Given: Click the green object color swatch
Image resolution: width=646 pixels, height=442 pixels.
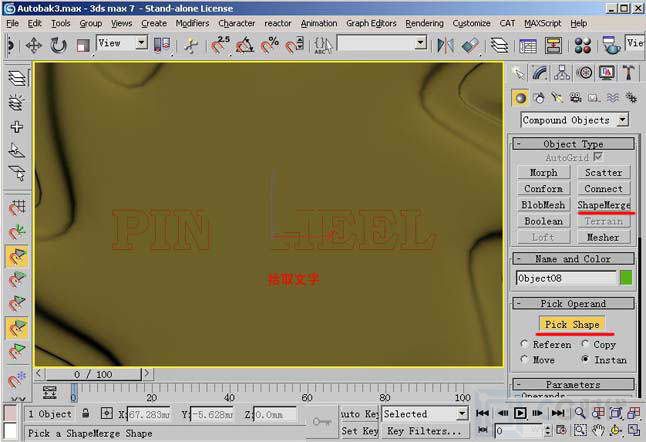Looking at the screenshot, I should (626, 278).
